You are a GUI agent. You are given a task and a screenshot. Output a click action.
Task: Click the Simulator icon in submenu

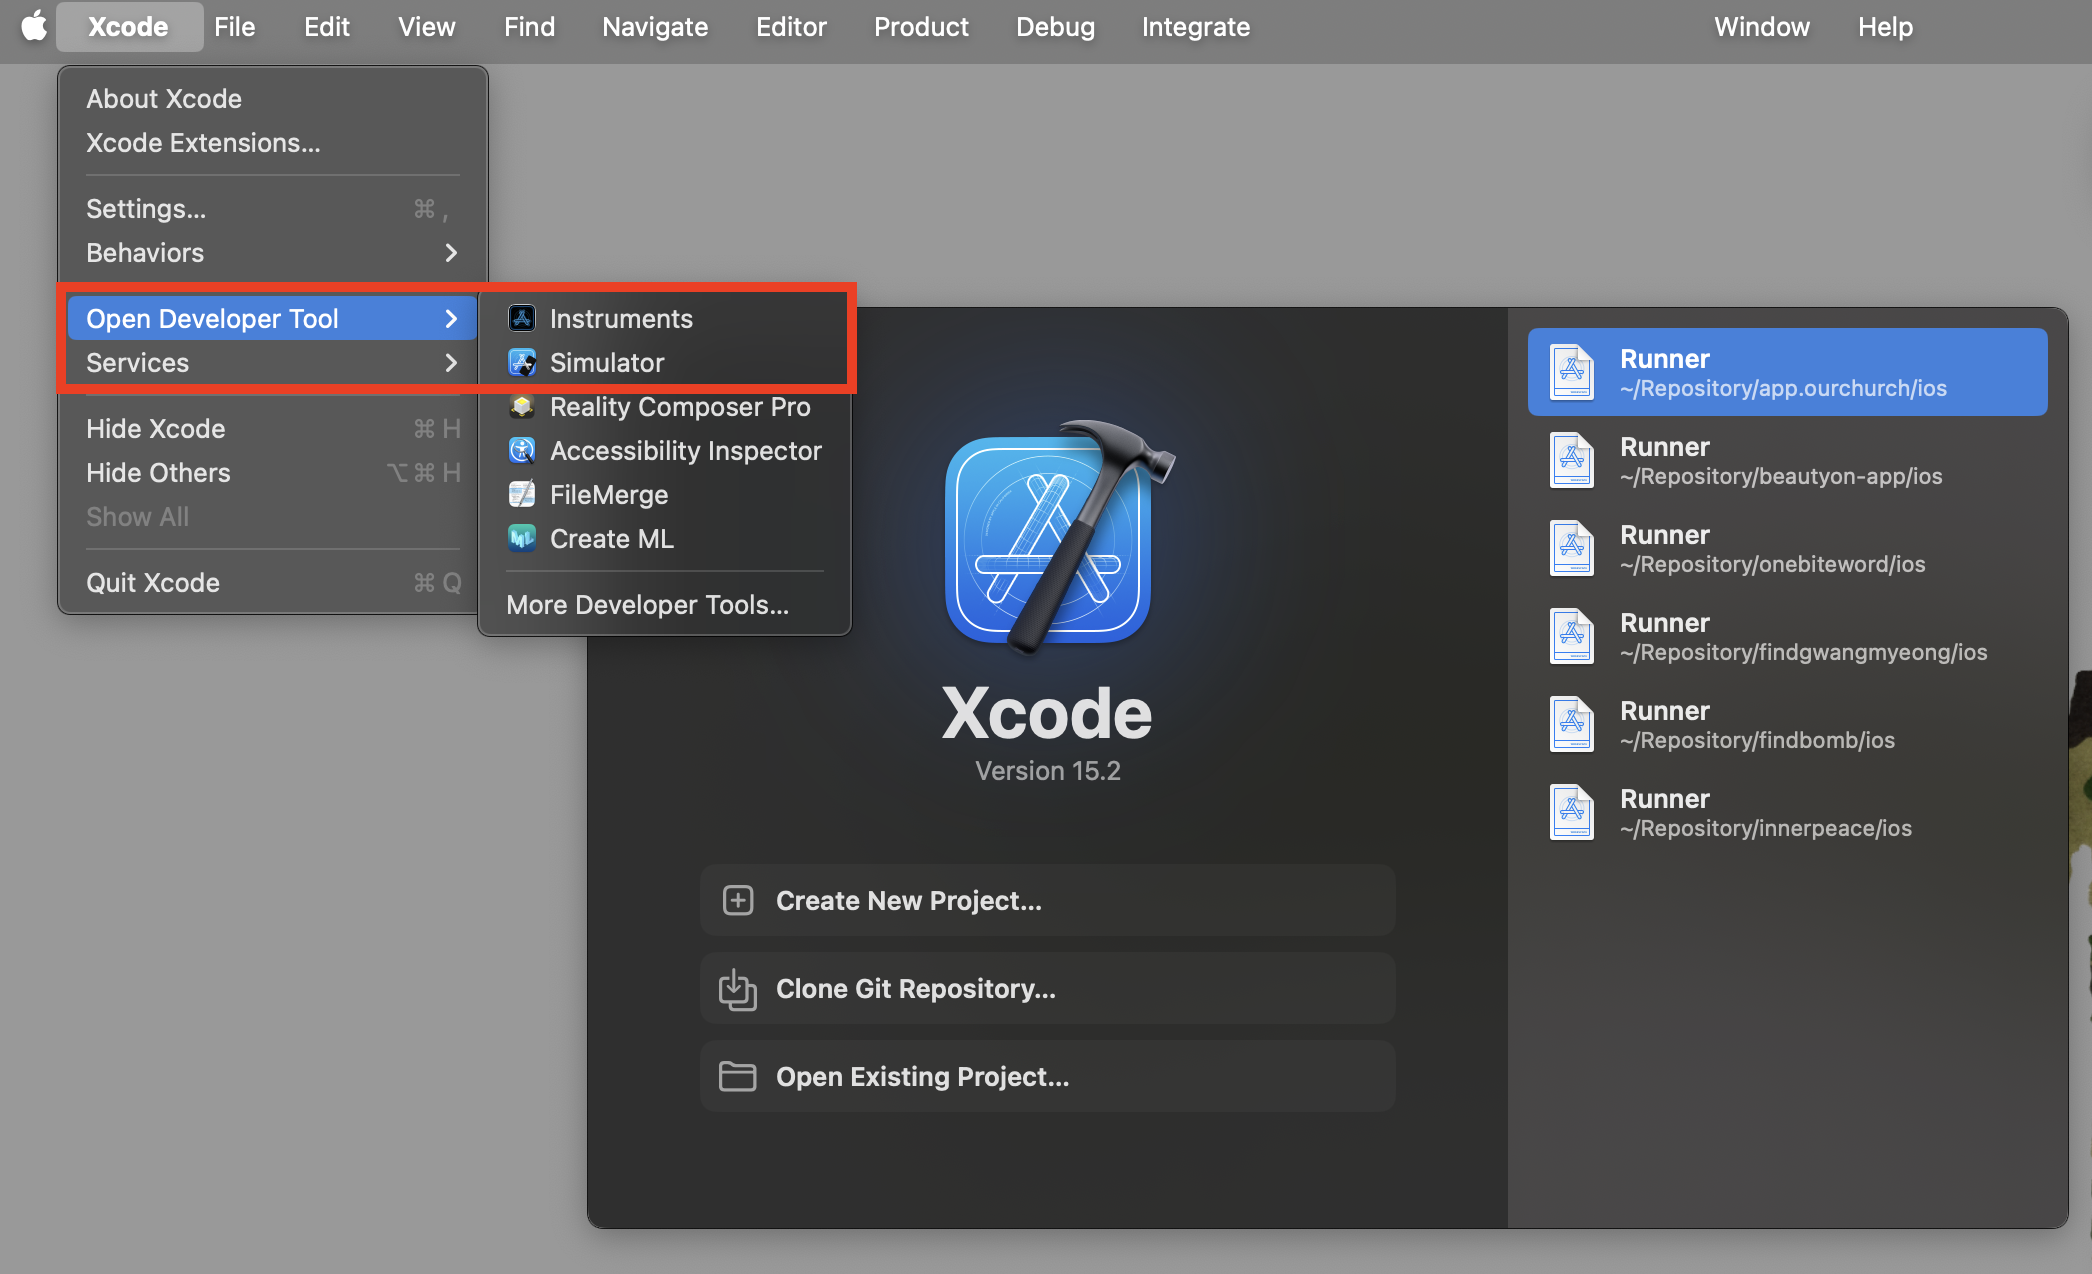[522, 362]
